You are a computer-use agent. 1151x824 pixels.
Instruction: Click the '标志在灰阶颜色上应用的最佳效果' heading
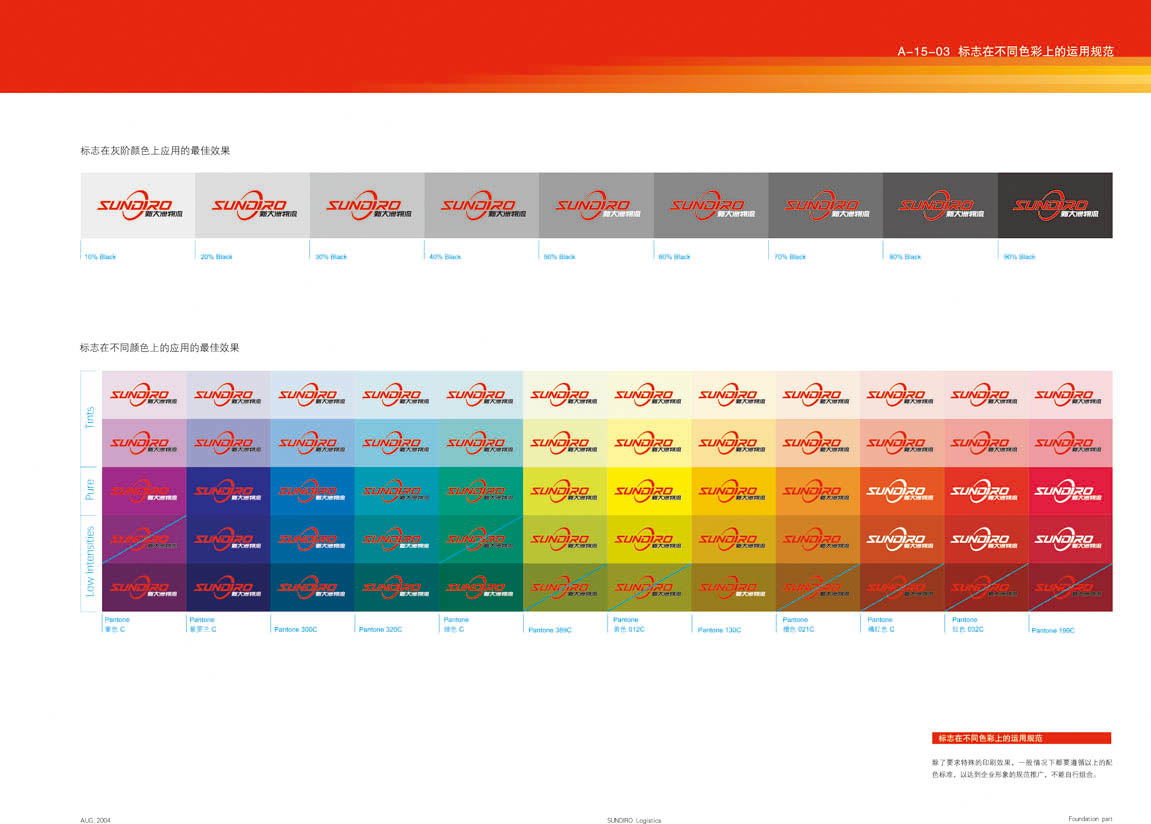coord(155,150)
